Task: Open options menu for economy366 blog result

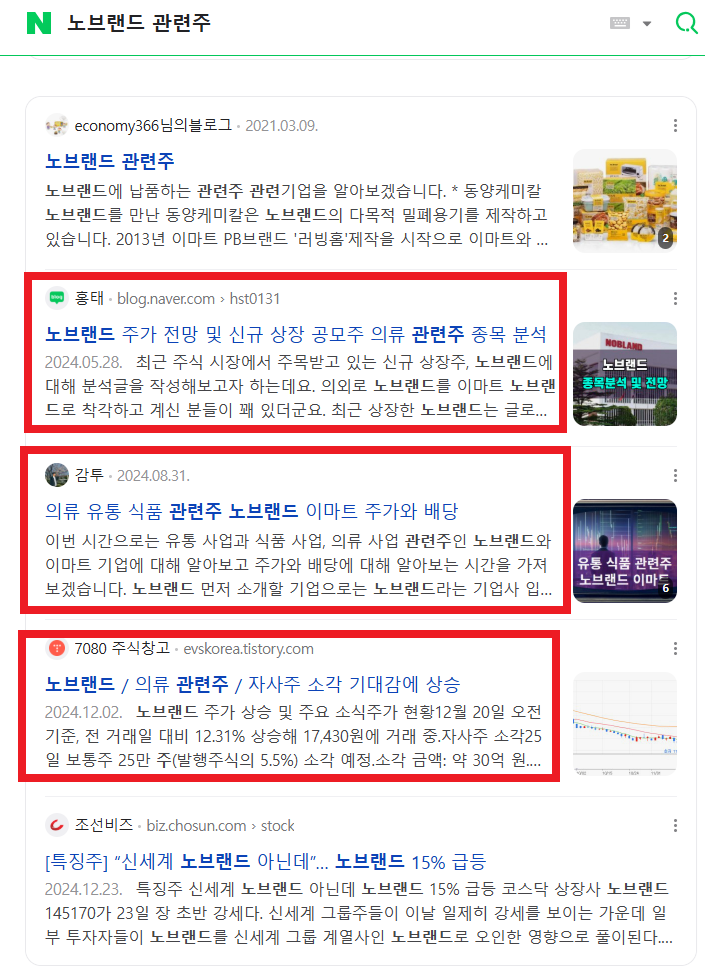Action: [675, 125]
